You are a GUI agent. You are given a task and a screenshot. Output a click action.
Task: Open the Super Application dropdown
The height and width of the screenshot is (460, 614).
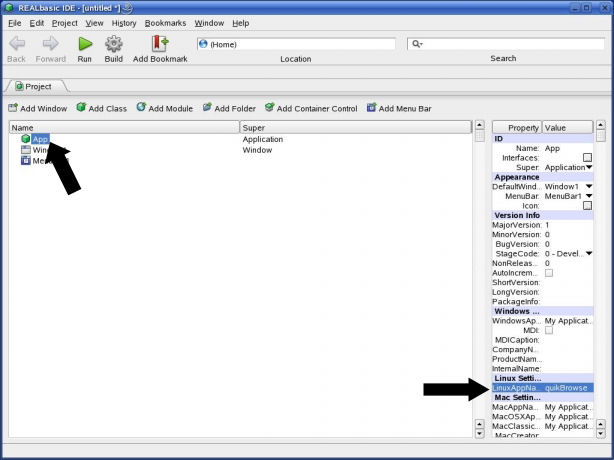coord(589,168)
